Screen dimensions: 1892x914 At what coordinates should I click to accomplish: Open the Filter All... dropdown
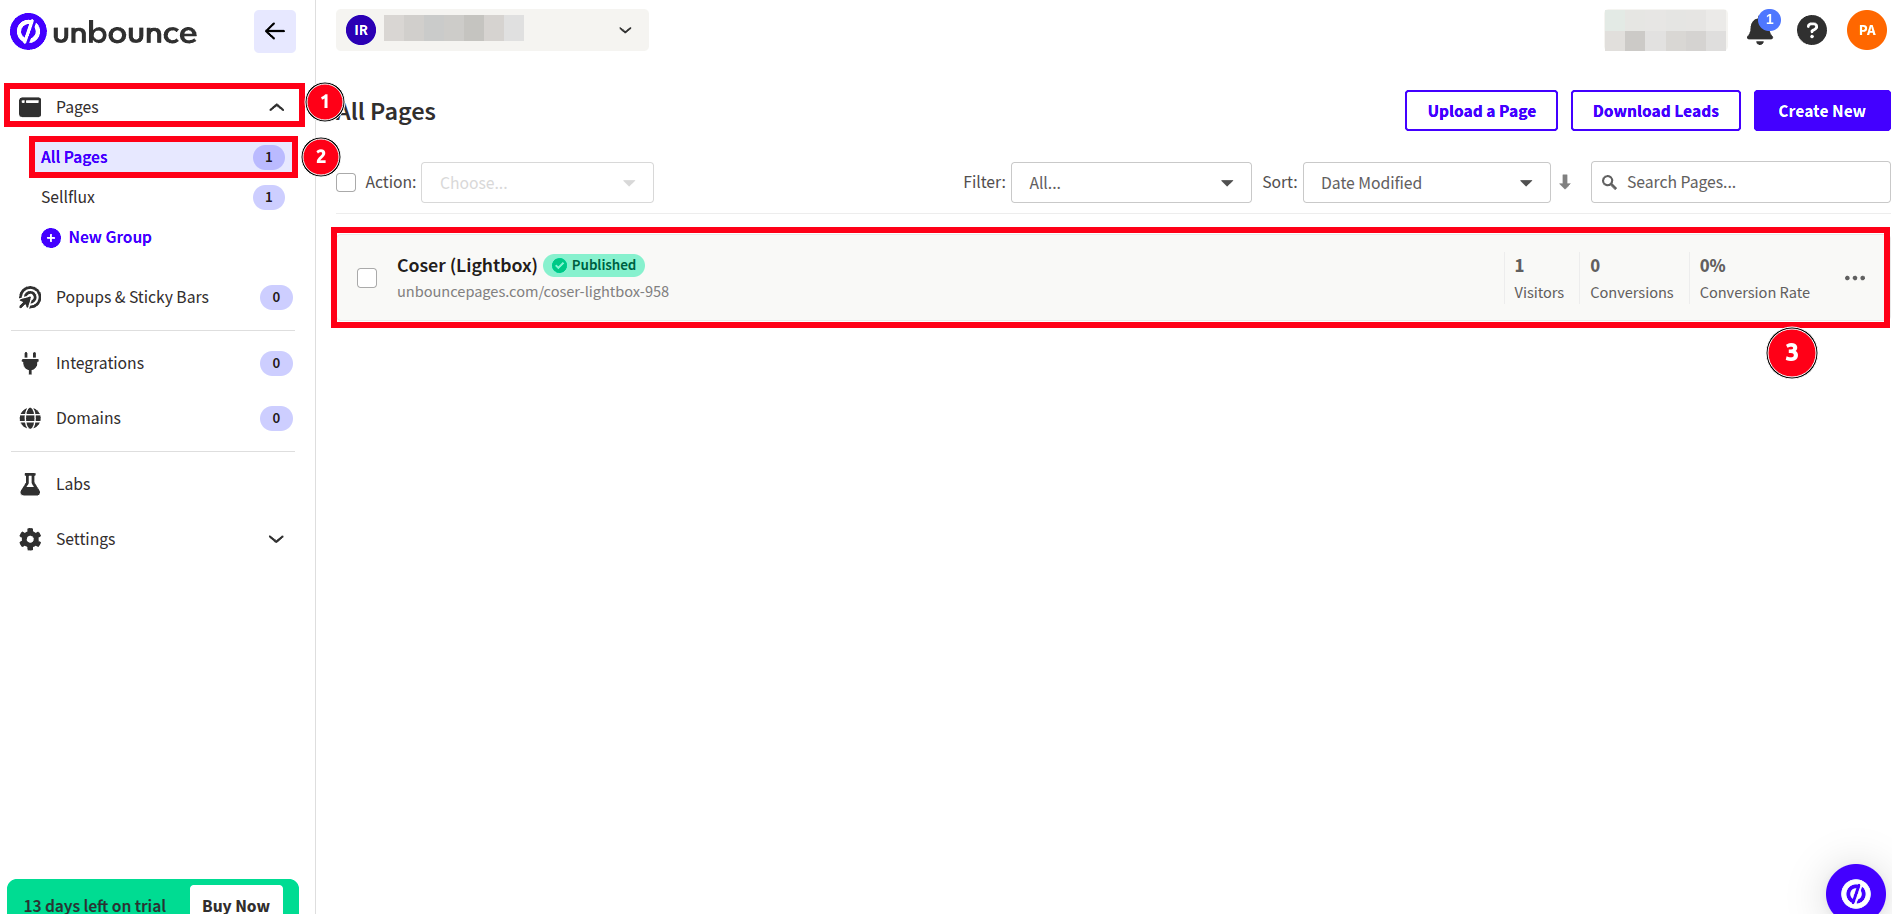click(1131, 183)
